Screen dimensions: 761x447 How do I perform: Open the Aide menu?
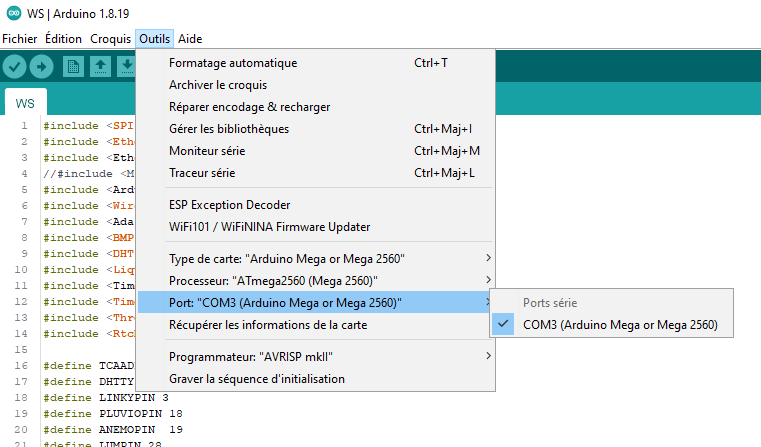190,39
